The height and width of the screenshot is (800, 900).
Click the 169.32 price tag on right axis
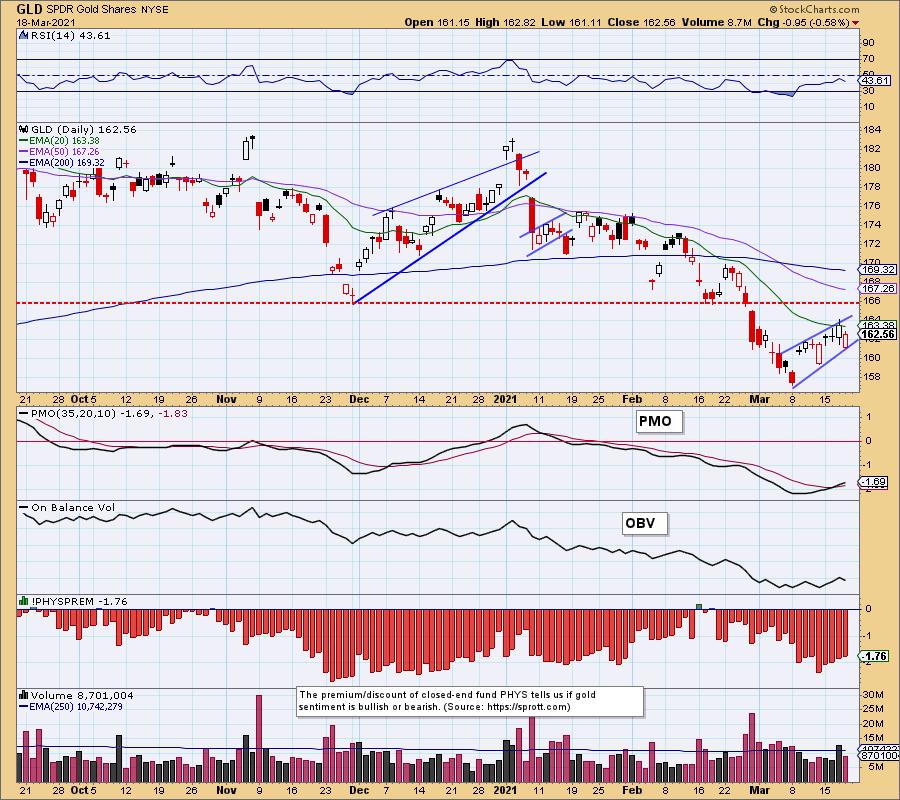(x=877, y=269)
